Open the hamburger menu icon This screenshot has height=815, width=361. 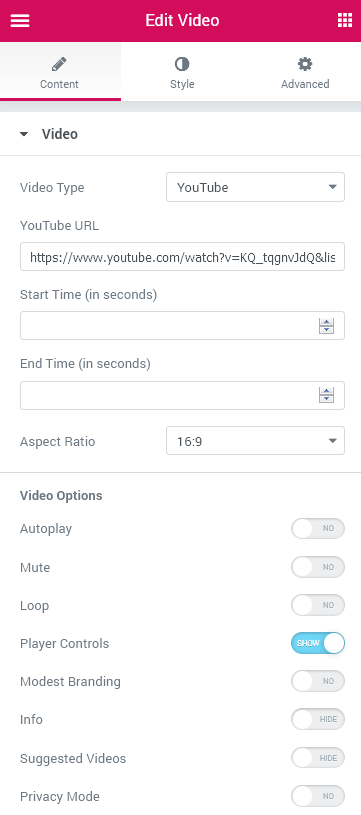click(20, 21)
